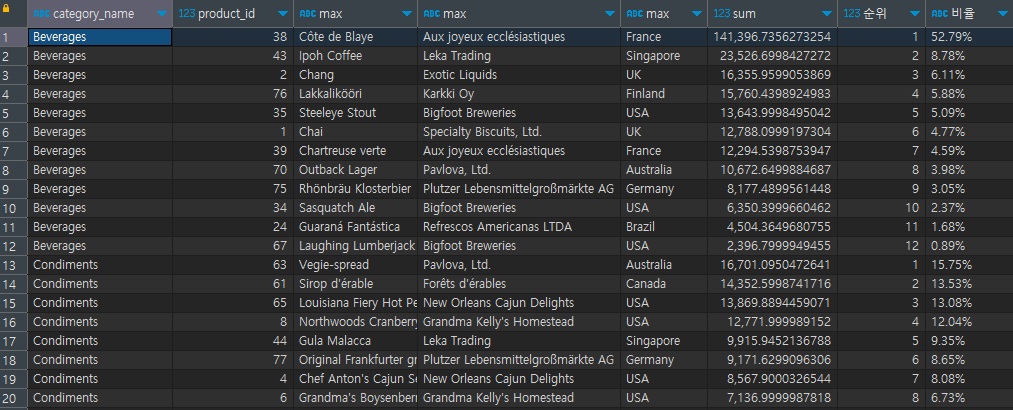
Task: Select sum cell 141,396.7356273254
Action: pyautogui.click(x=773, y=37)
